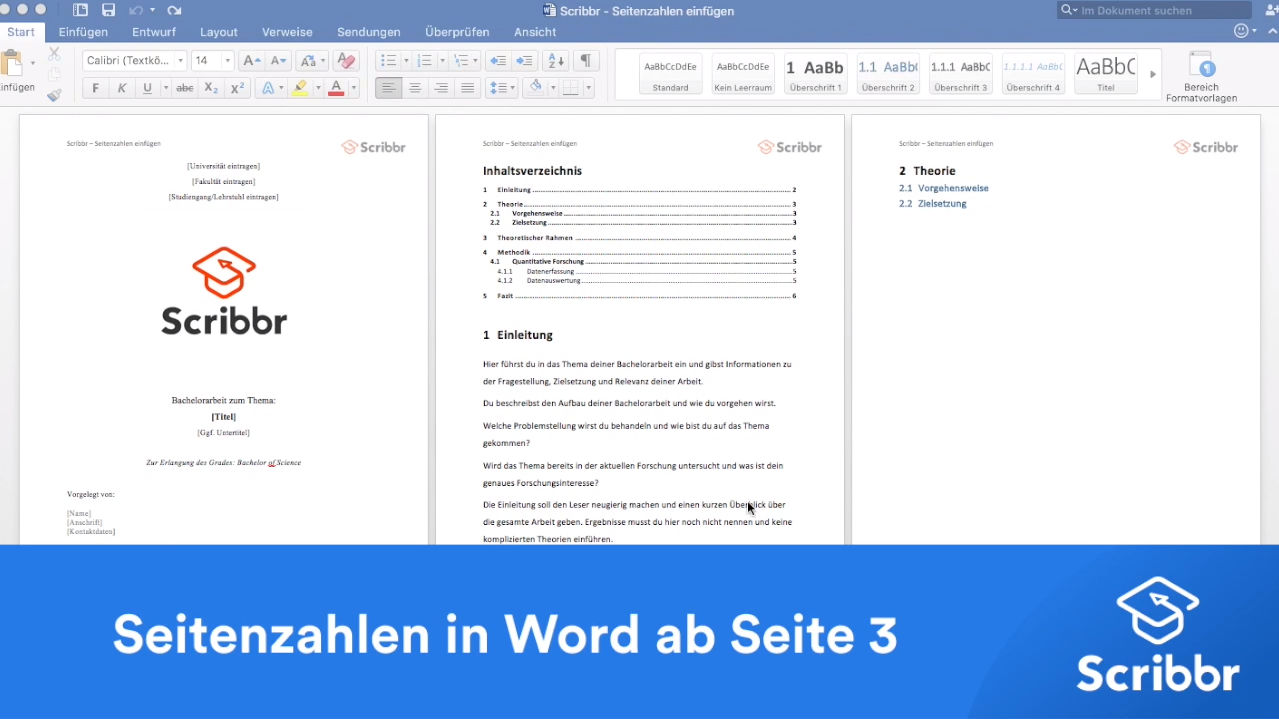
Task: Switch to the Überprüfen tab
Action: coord(457,32)
